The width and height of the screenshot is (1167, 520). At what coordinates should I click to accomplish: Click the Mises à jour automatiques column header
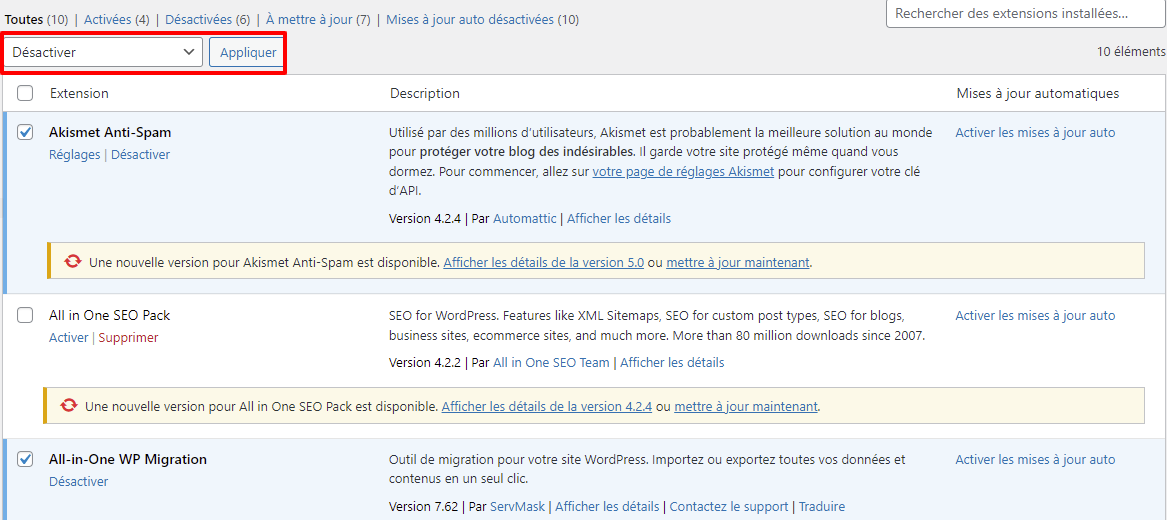pos(1037,93)
